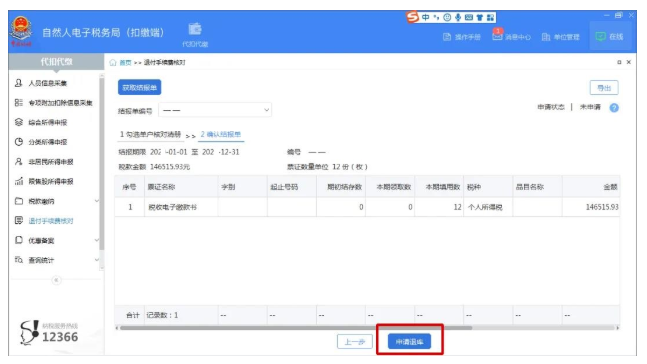Click the Sogou S logo on IME bar
The width and height of the screenshot is (647, 364).
tap(412, 17)
